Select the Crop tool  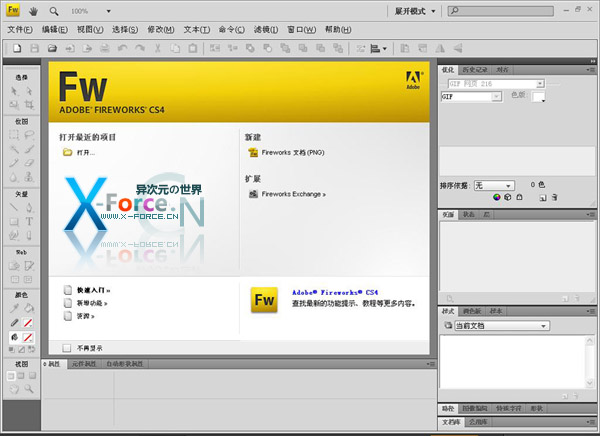pyautogui.click(x=29, y=105)
